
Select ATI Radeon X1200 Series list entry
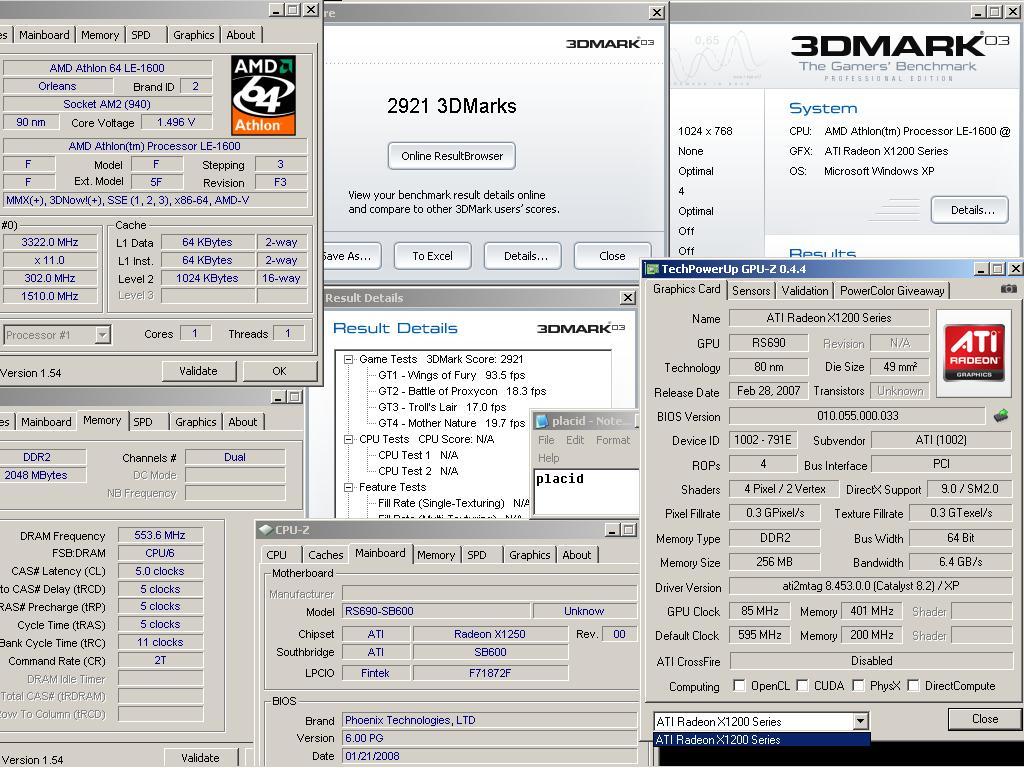(x=761, y=740)
